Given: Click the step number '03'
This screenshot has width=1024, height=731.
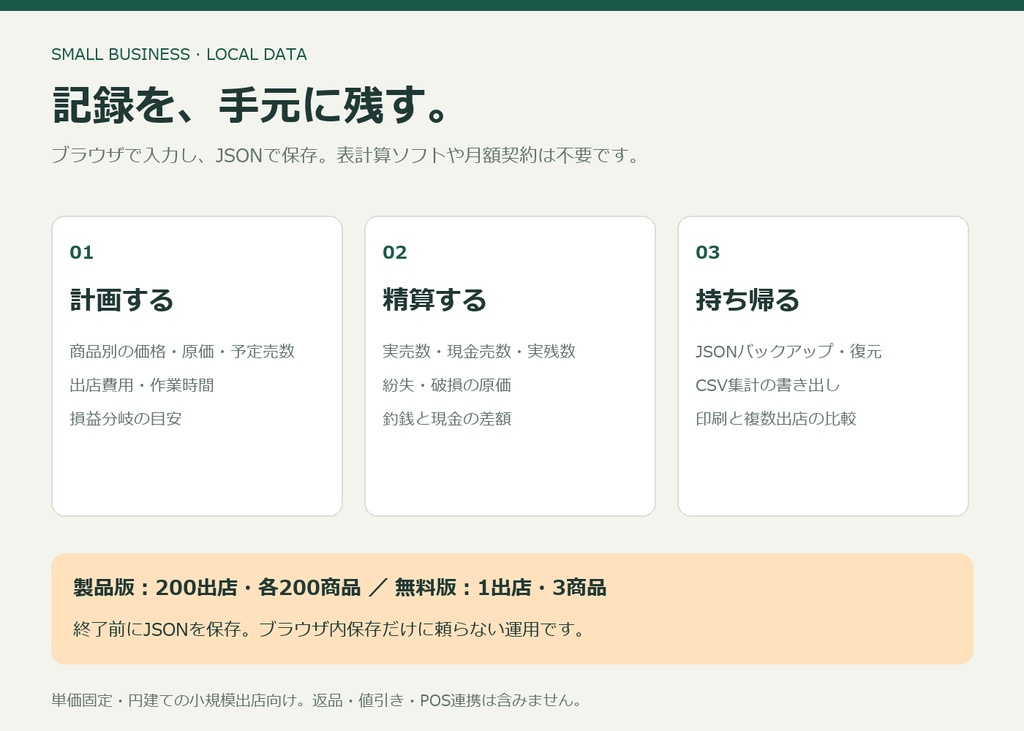Looking at the screenshot, I should (x=708, y=252).
